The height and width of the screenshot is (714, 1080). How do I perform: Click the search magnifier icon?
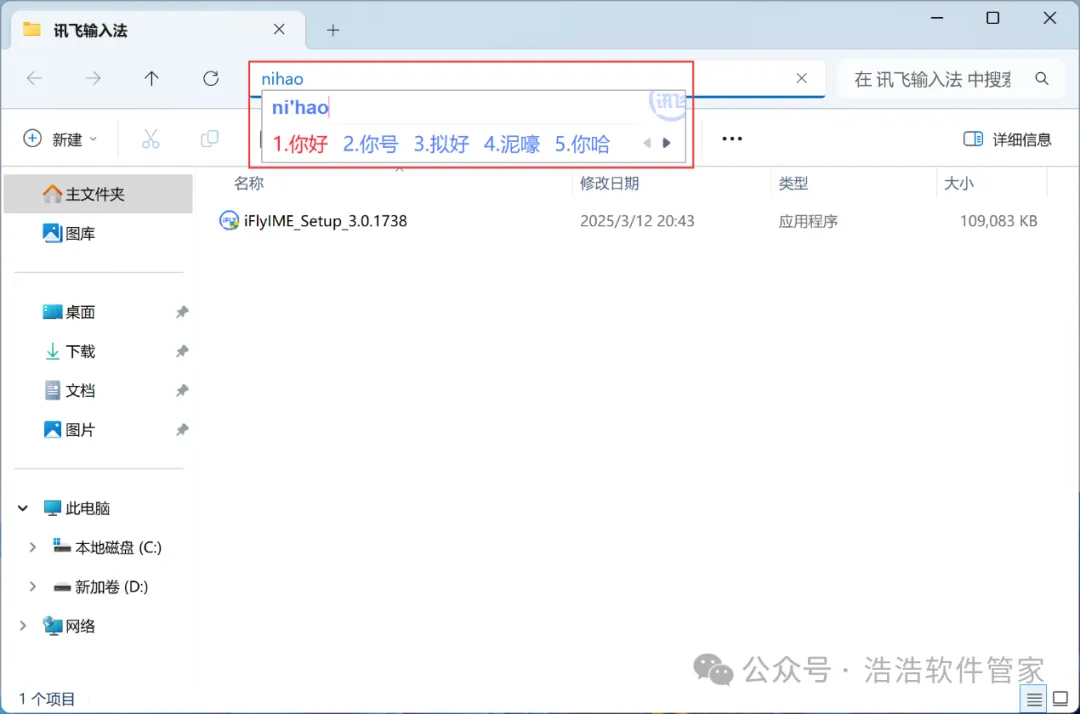coord(1041,79)
